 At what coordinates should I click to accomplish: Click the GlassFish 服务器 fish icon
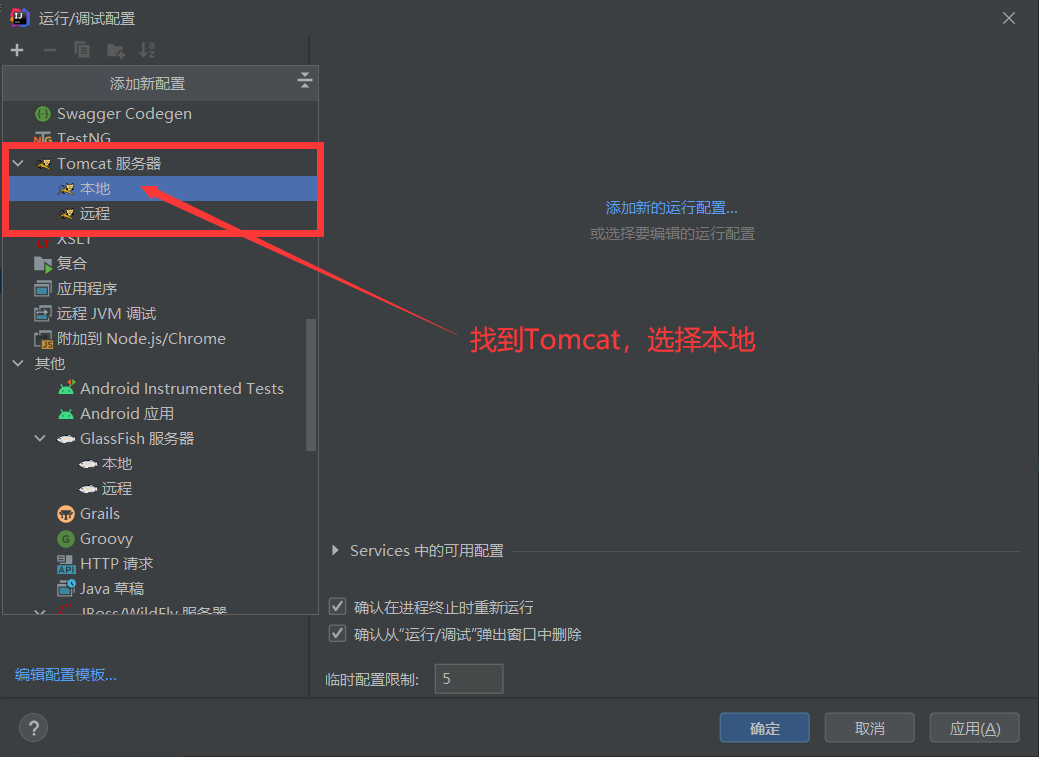point(66,439)
